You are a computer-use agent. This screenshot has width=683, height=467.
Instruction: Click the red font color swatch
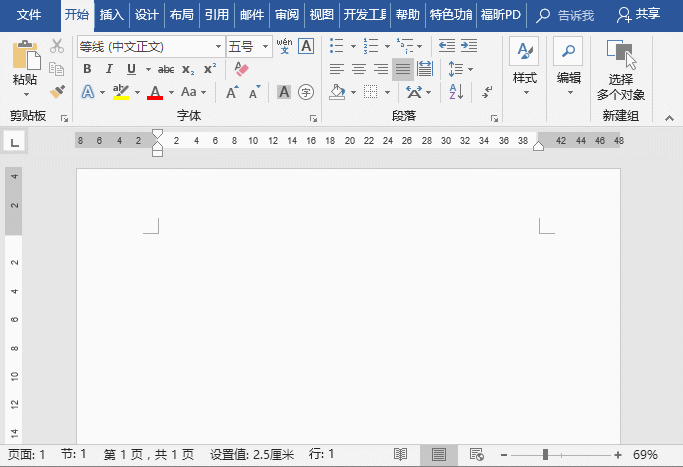click(154, 93)
